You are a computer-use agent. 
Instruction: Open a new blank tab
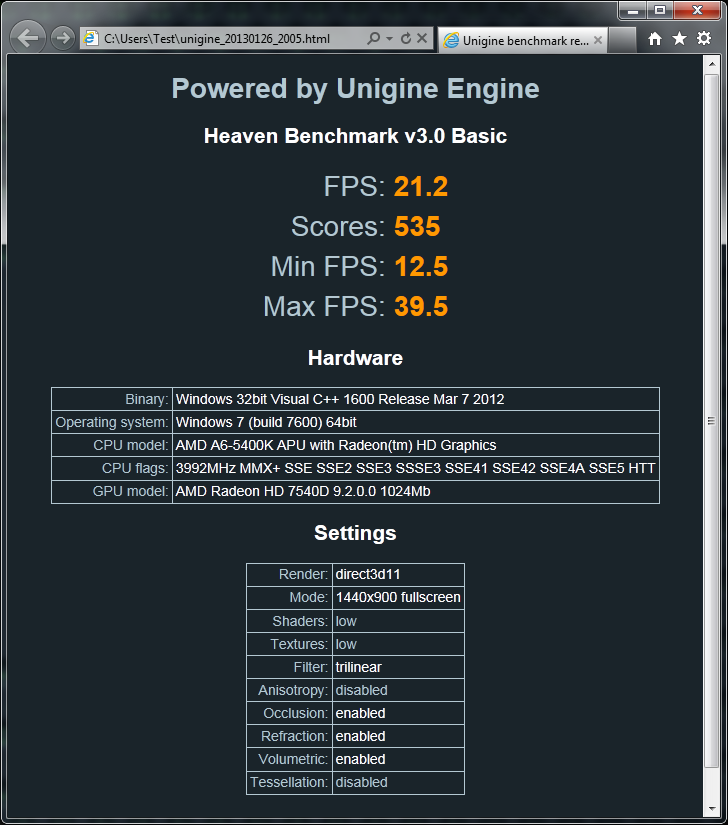tap(622, 40)
